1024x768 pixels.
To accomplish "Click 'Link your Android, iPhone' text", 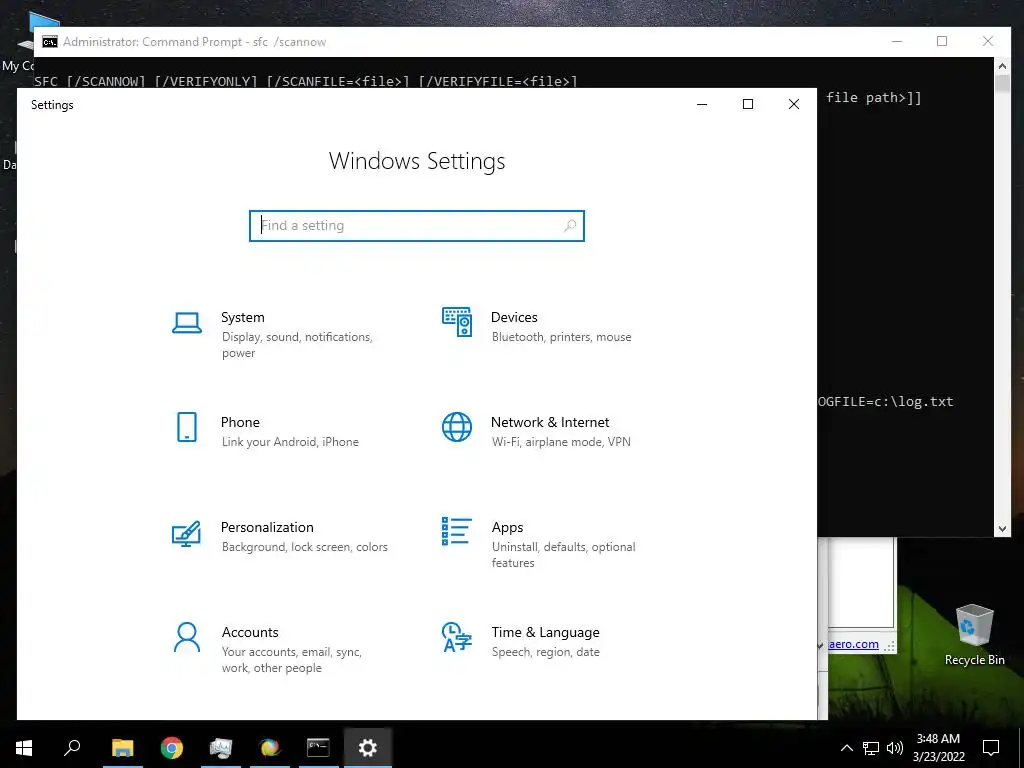I will (290, 442).
